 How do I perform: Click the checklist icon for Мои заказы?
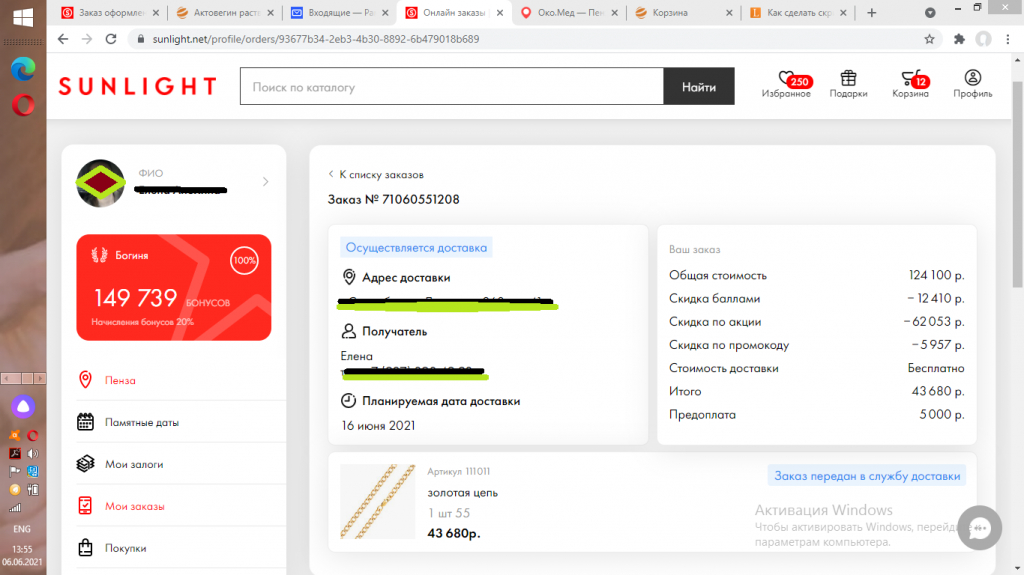85,505
